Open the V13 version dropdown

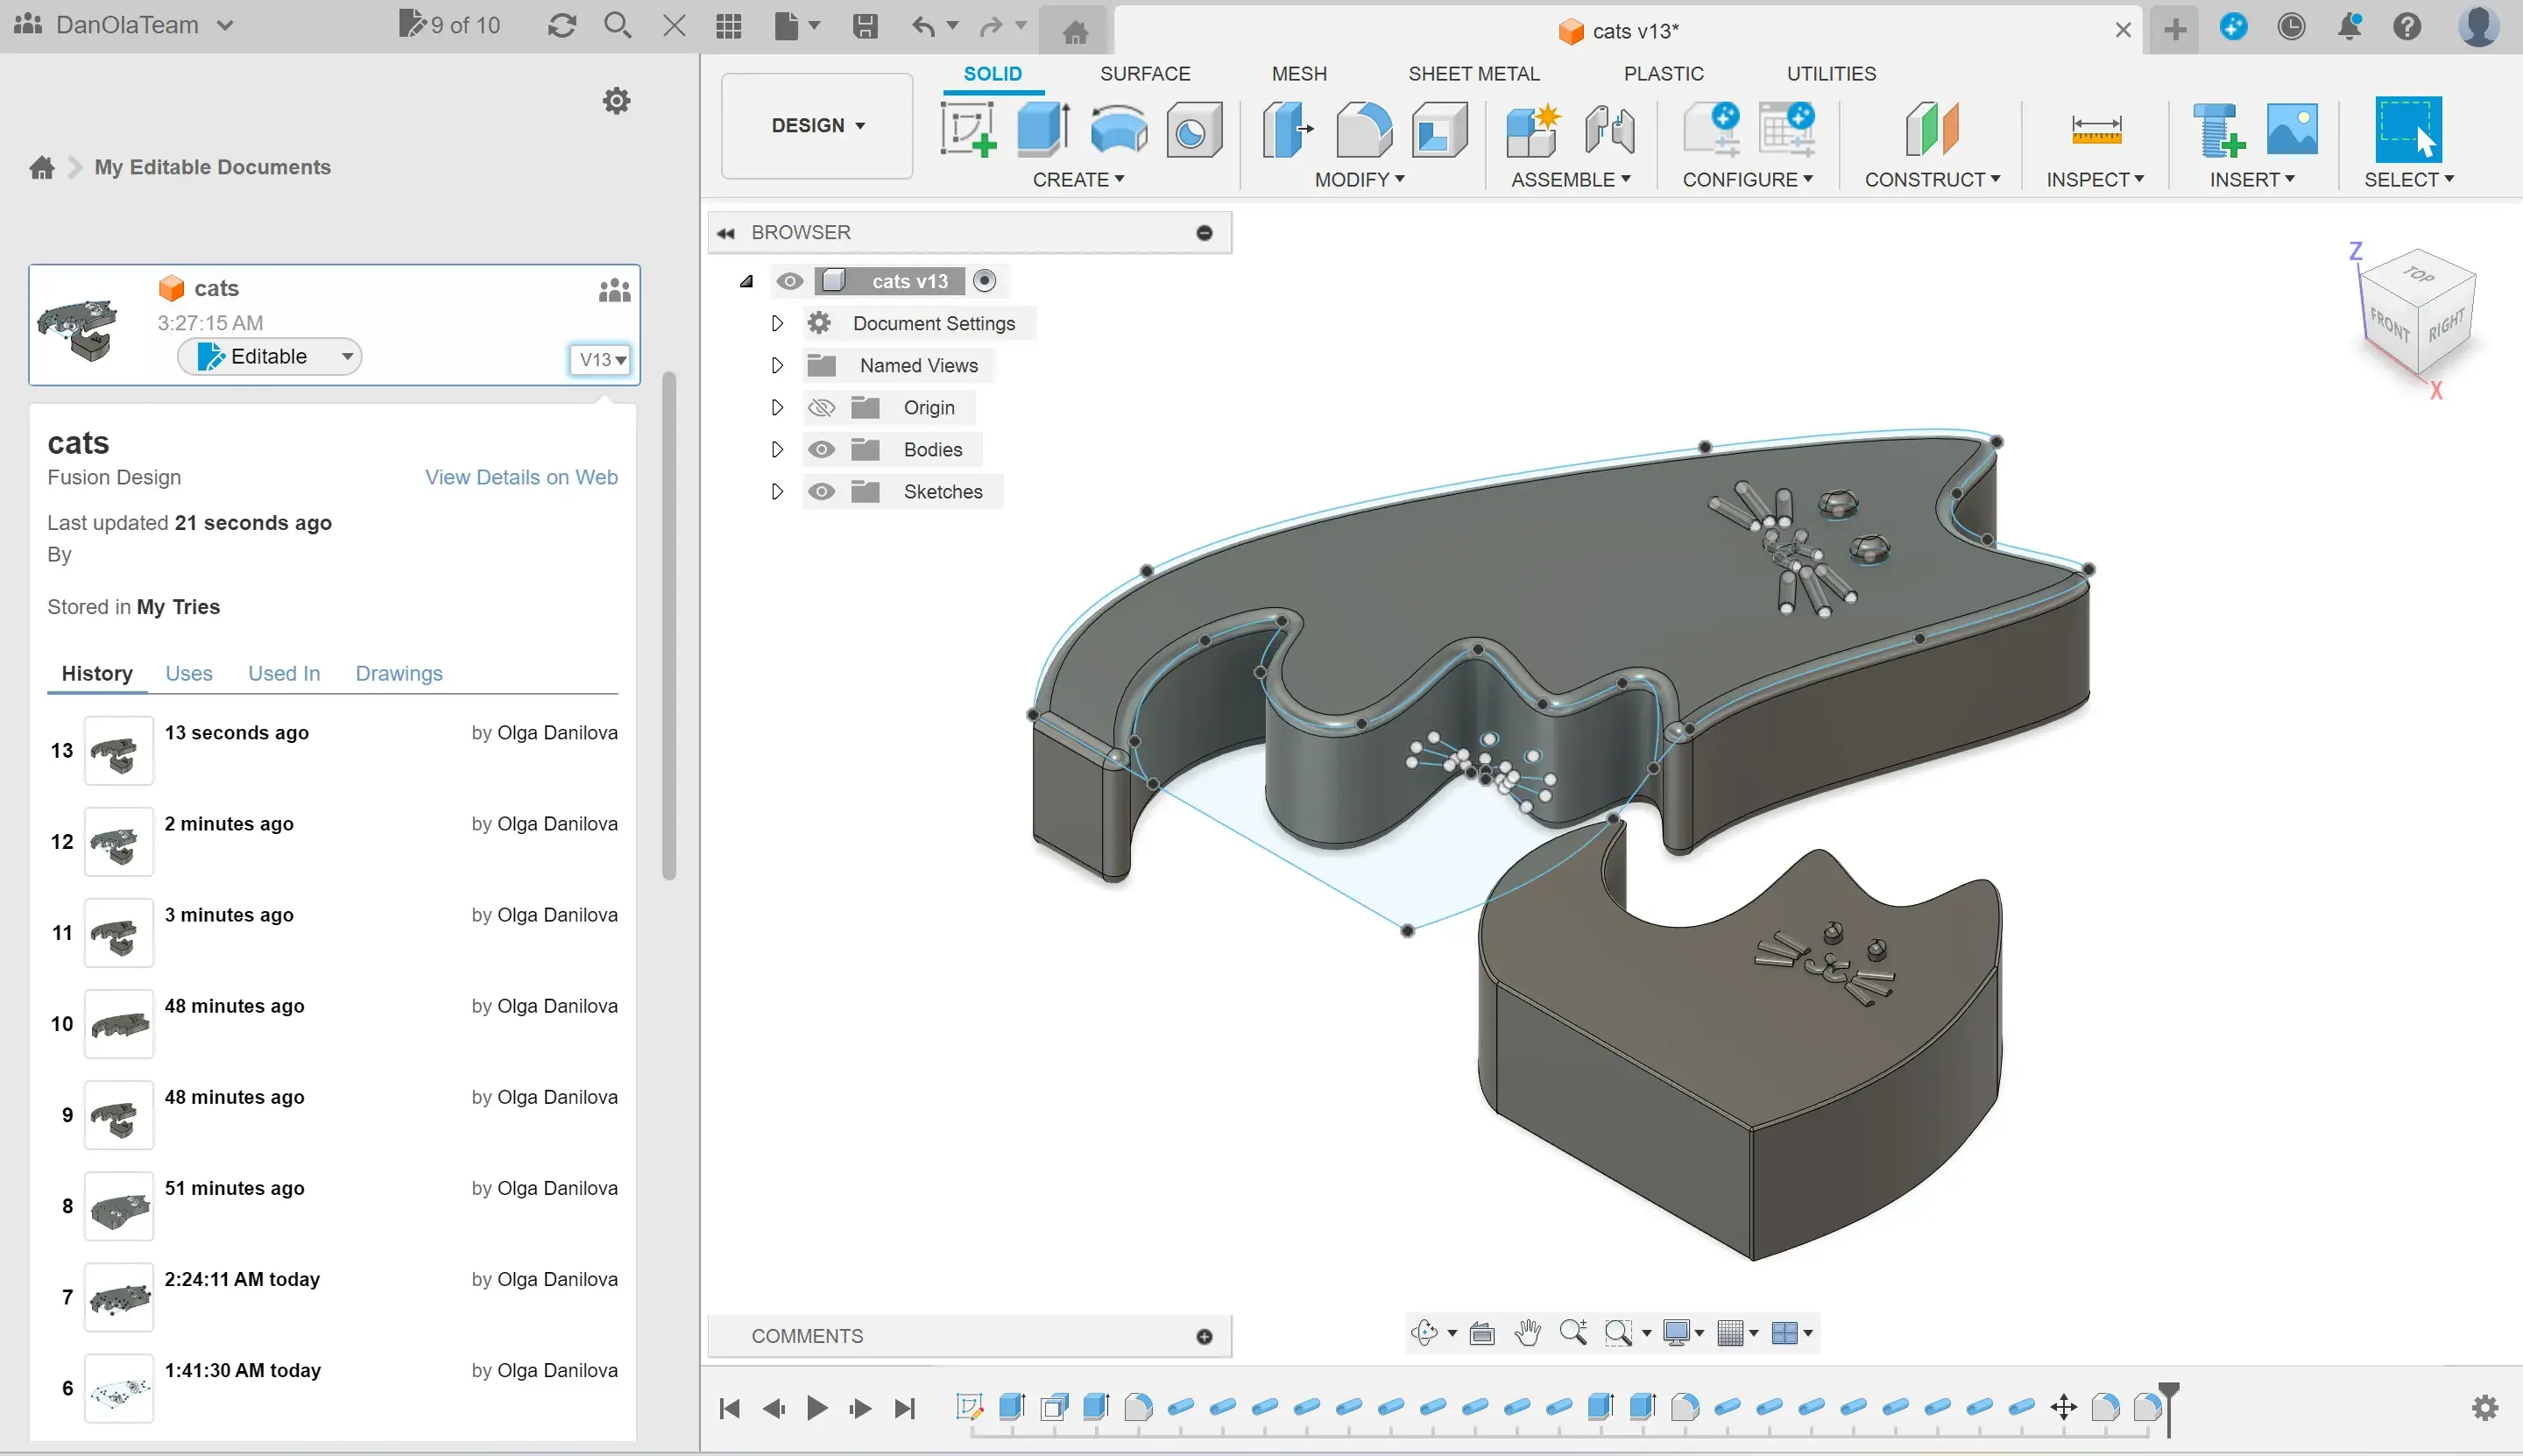coord(600,358)
